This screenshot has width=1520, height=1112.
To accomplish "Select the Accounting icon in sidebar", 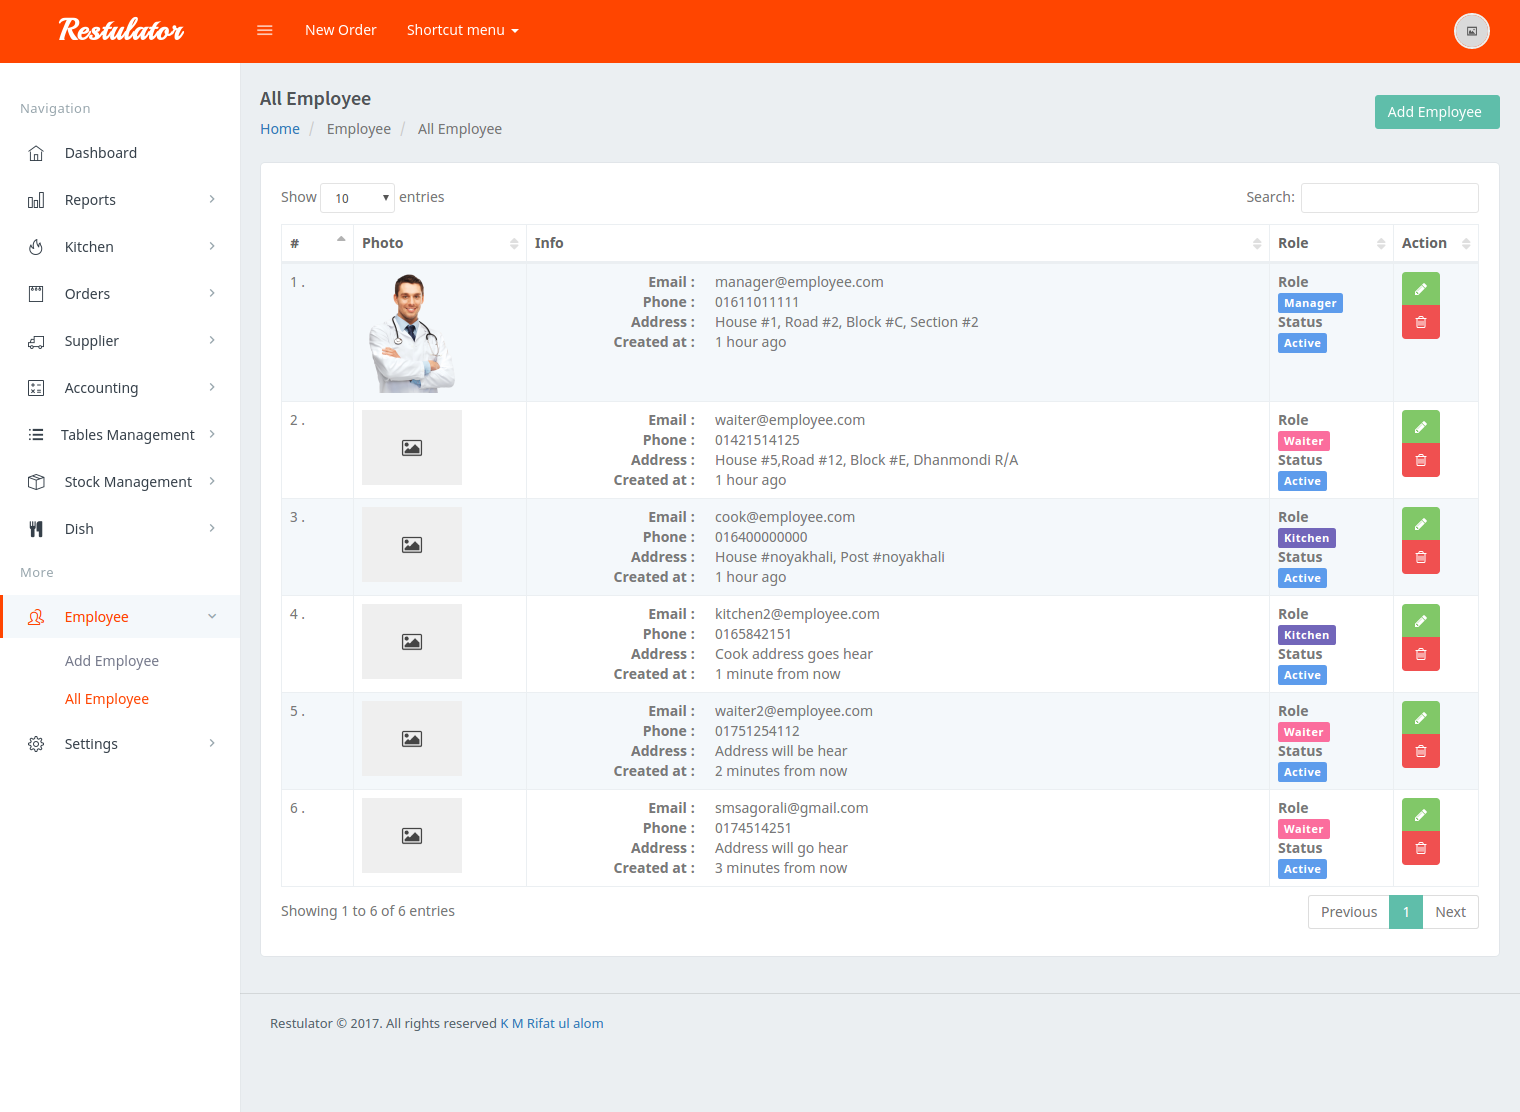I will 36,387.
